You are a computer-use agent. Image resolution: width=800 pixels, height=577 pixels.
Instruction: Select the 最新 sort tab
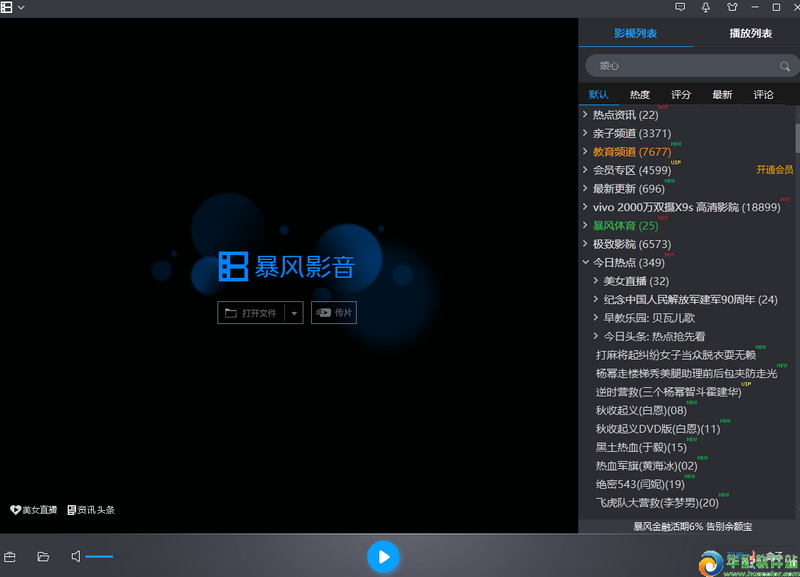click(722, 94)
